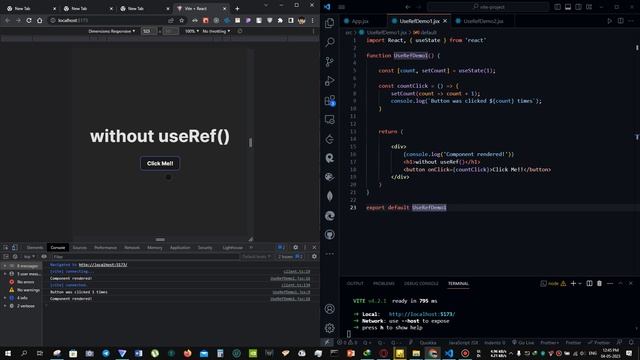Viewport: 640px width, 360px height.
Task: Switch to App.jsx editor tab
Action: [360, 21]
